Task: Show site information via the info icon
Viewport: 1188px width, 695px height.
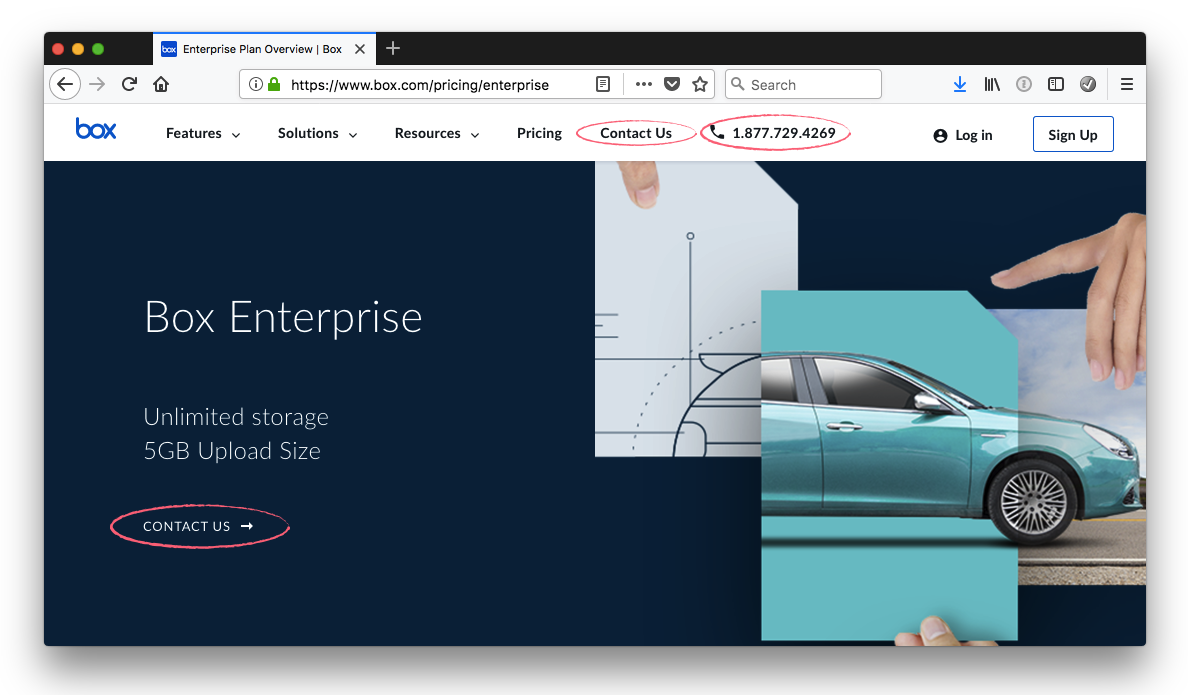Action: coord(256,84)
